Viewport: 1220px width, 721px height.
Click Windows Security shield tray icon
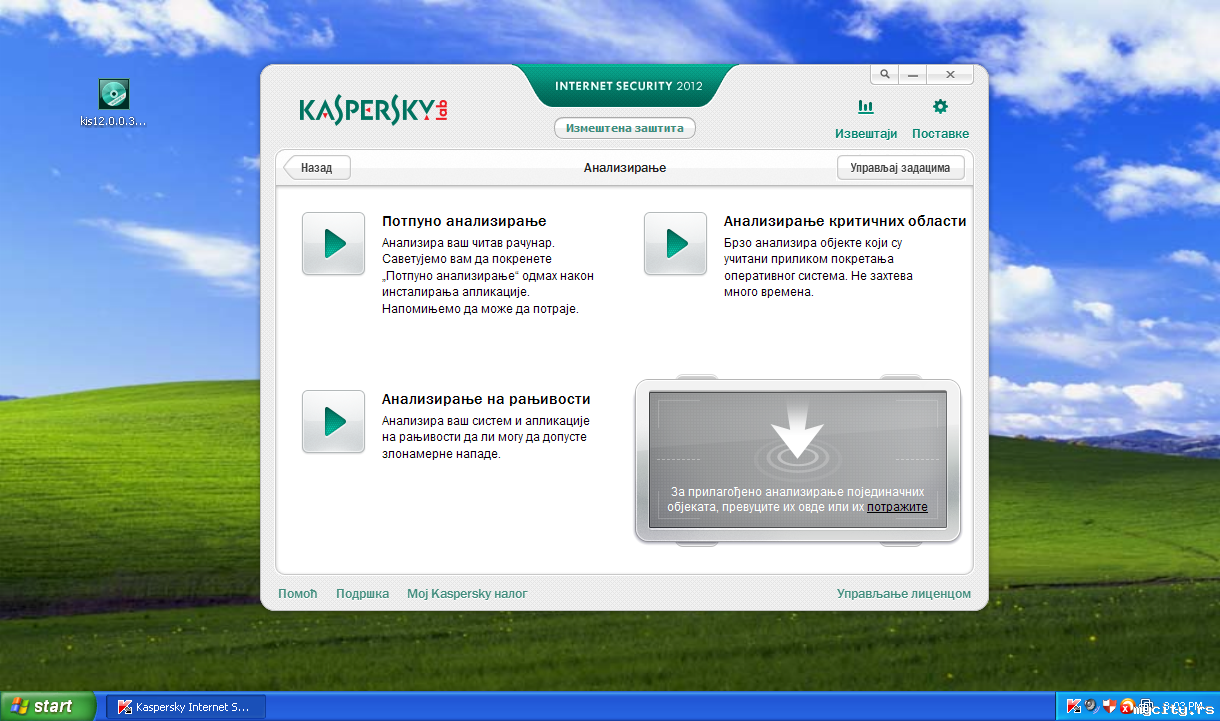coord(1109,706)
